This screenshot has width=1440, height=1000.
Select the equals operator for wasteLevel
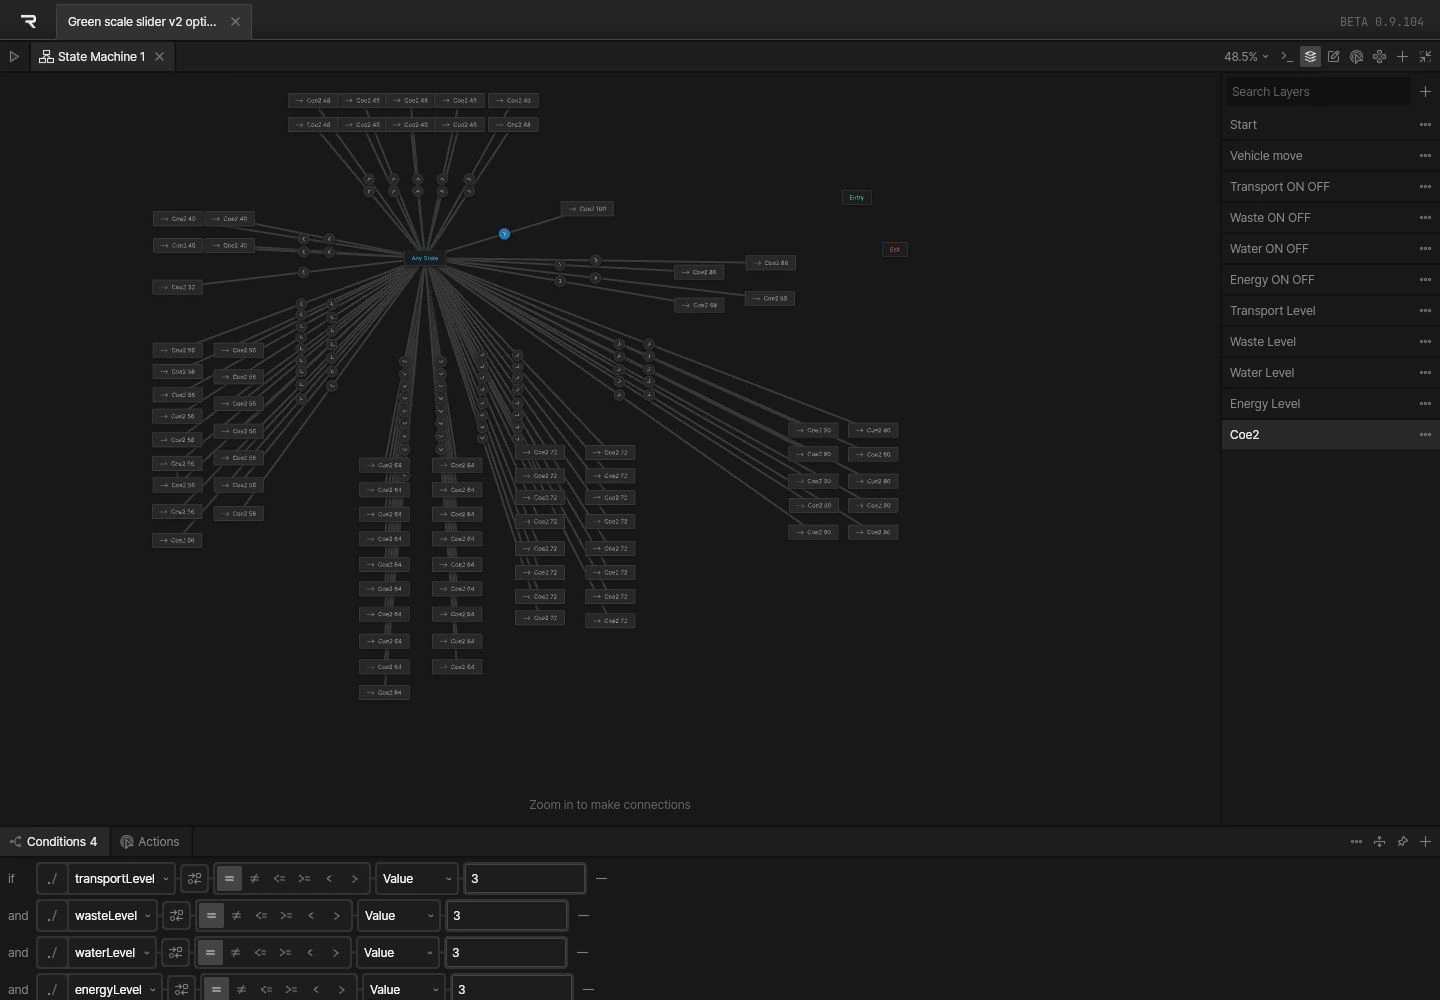point(211,916)
